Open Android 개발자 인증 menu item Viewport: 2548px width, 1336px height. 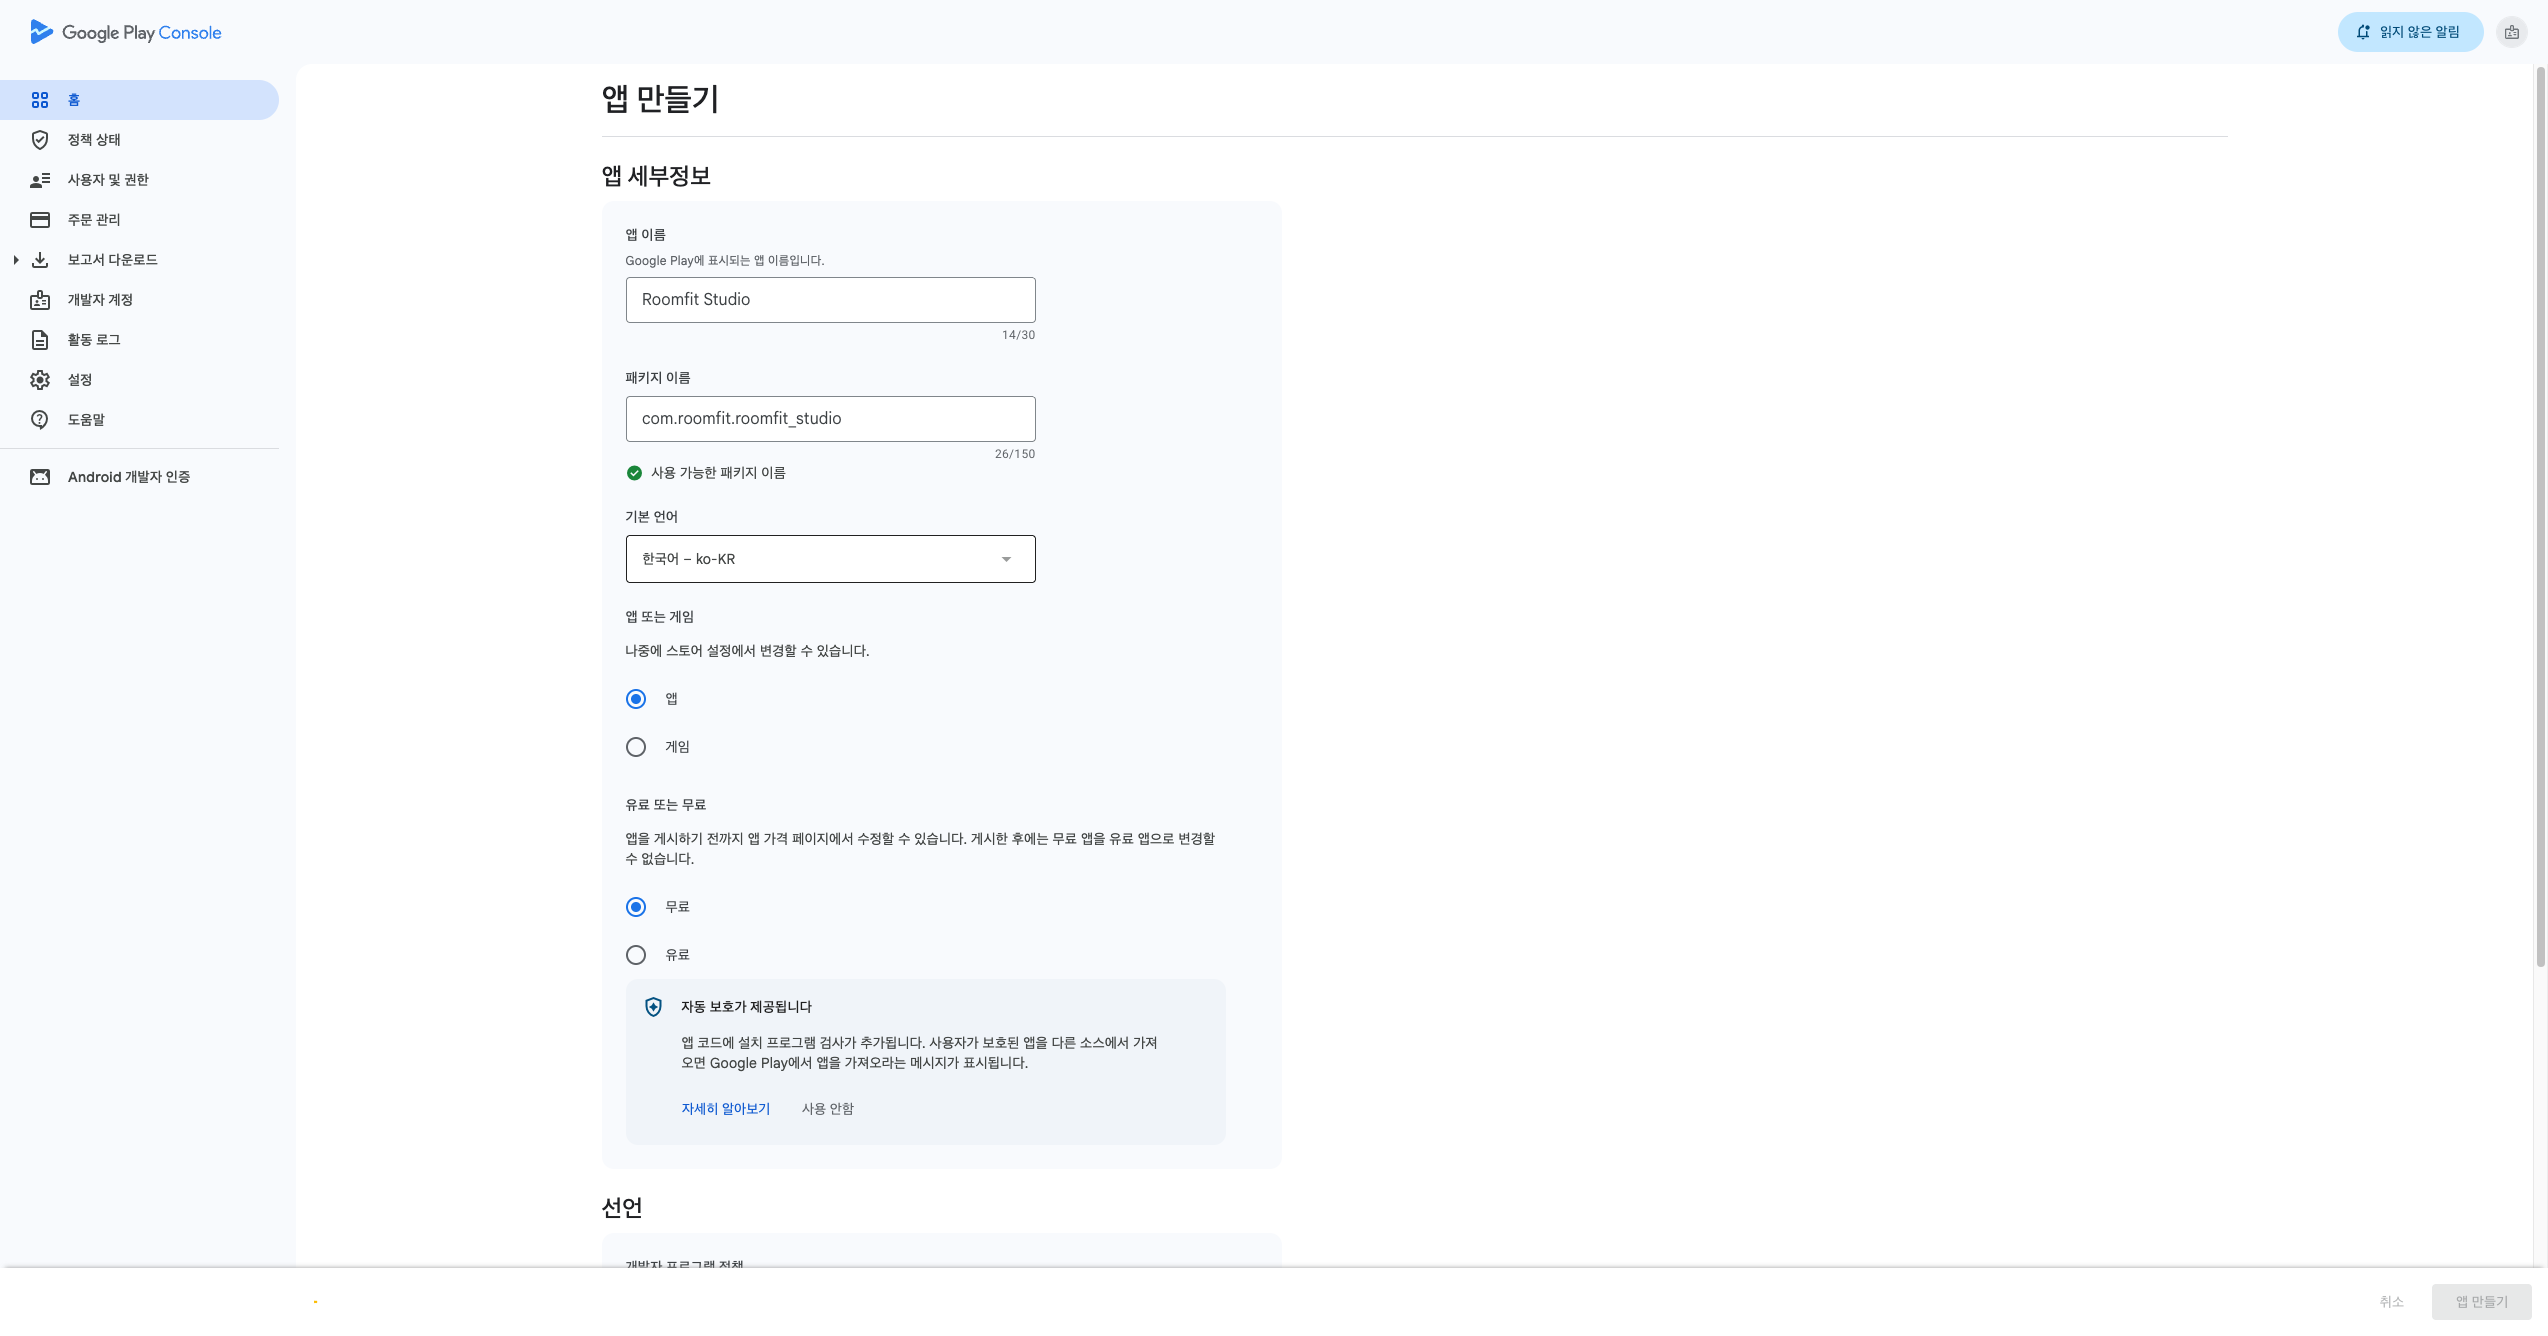(x=128, y=477)
